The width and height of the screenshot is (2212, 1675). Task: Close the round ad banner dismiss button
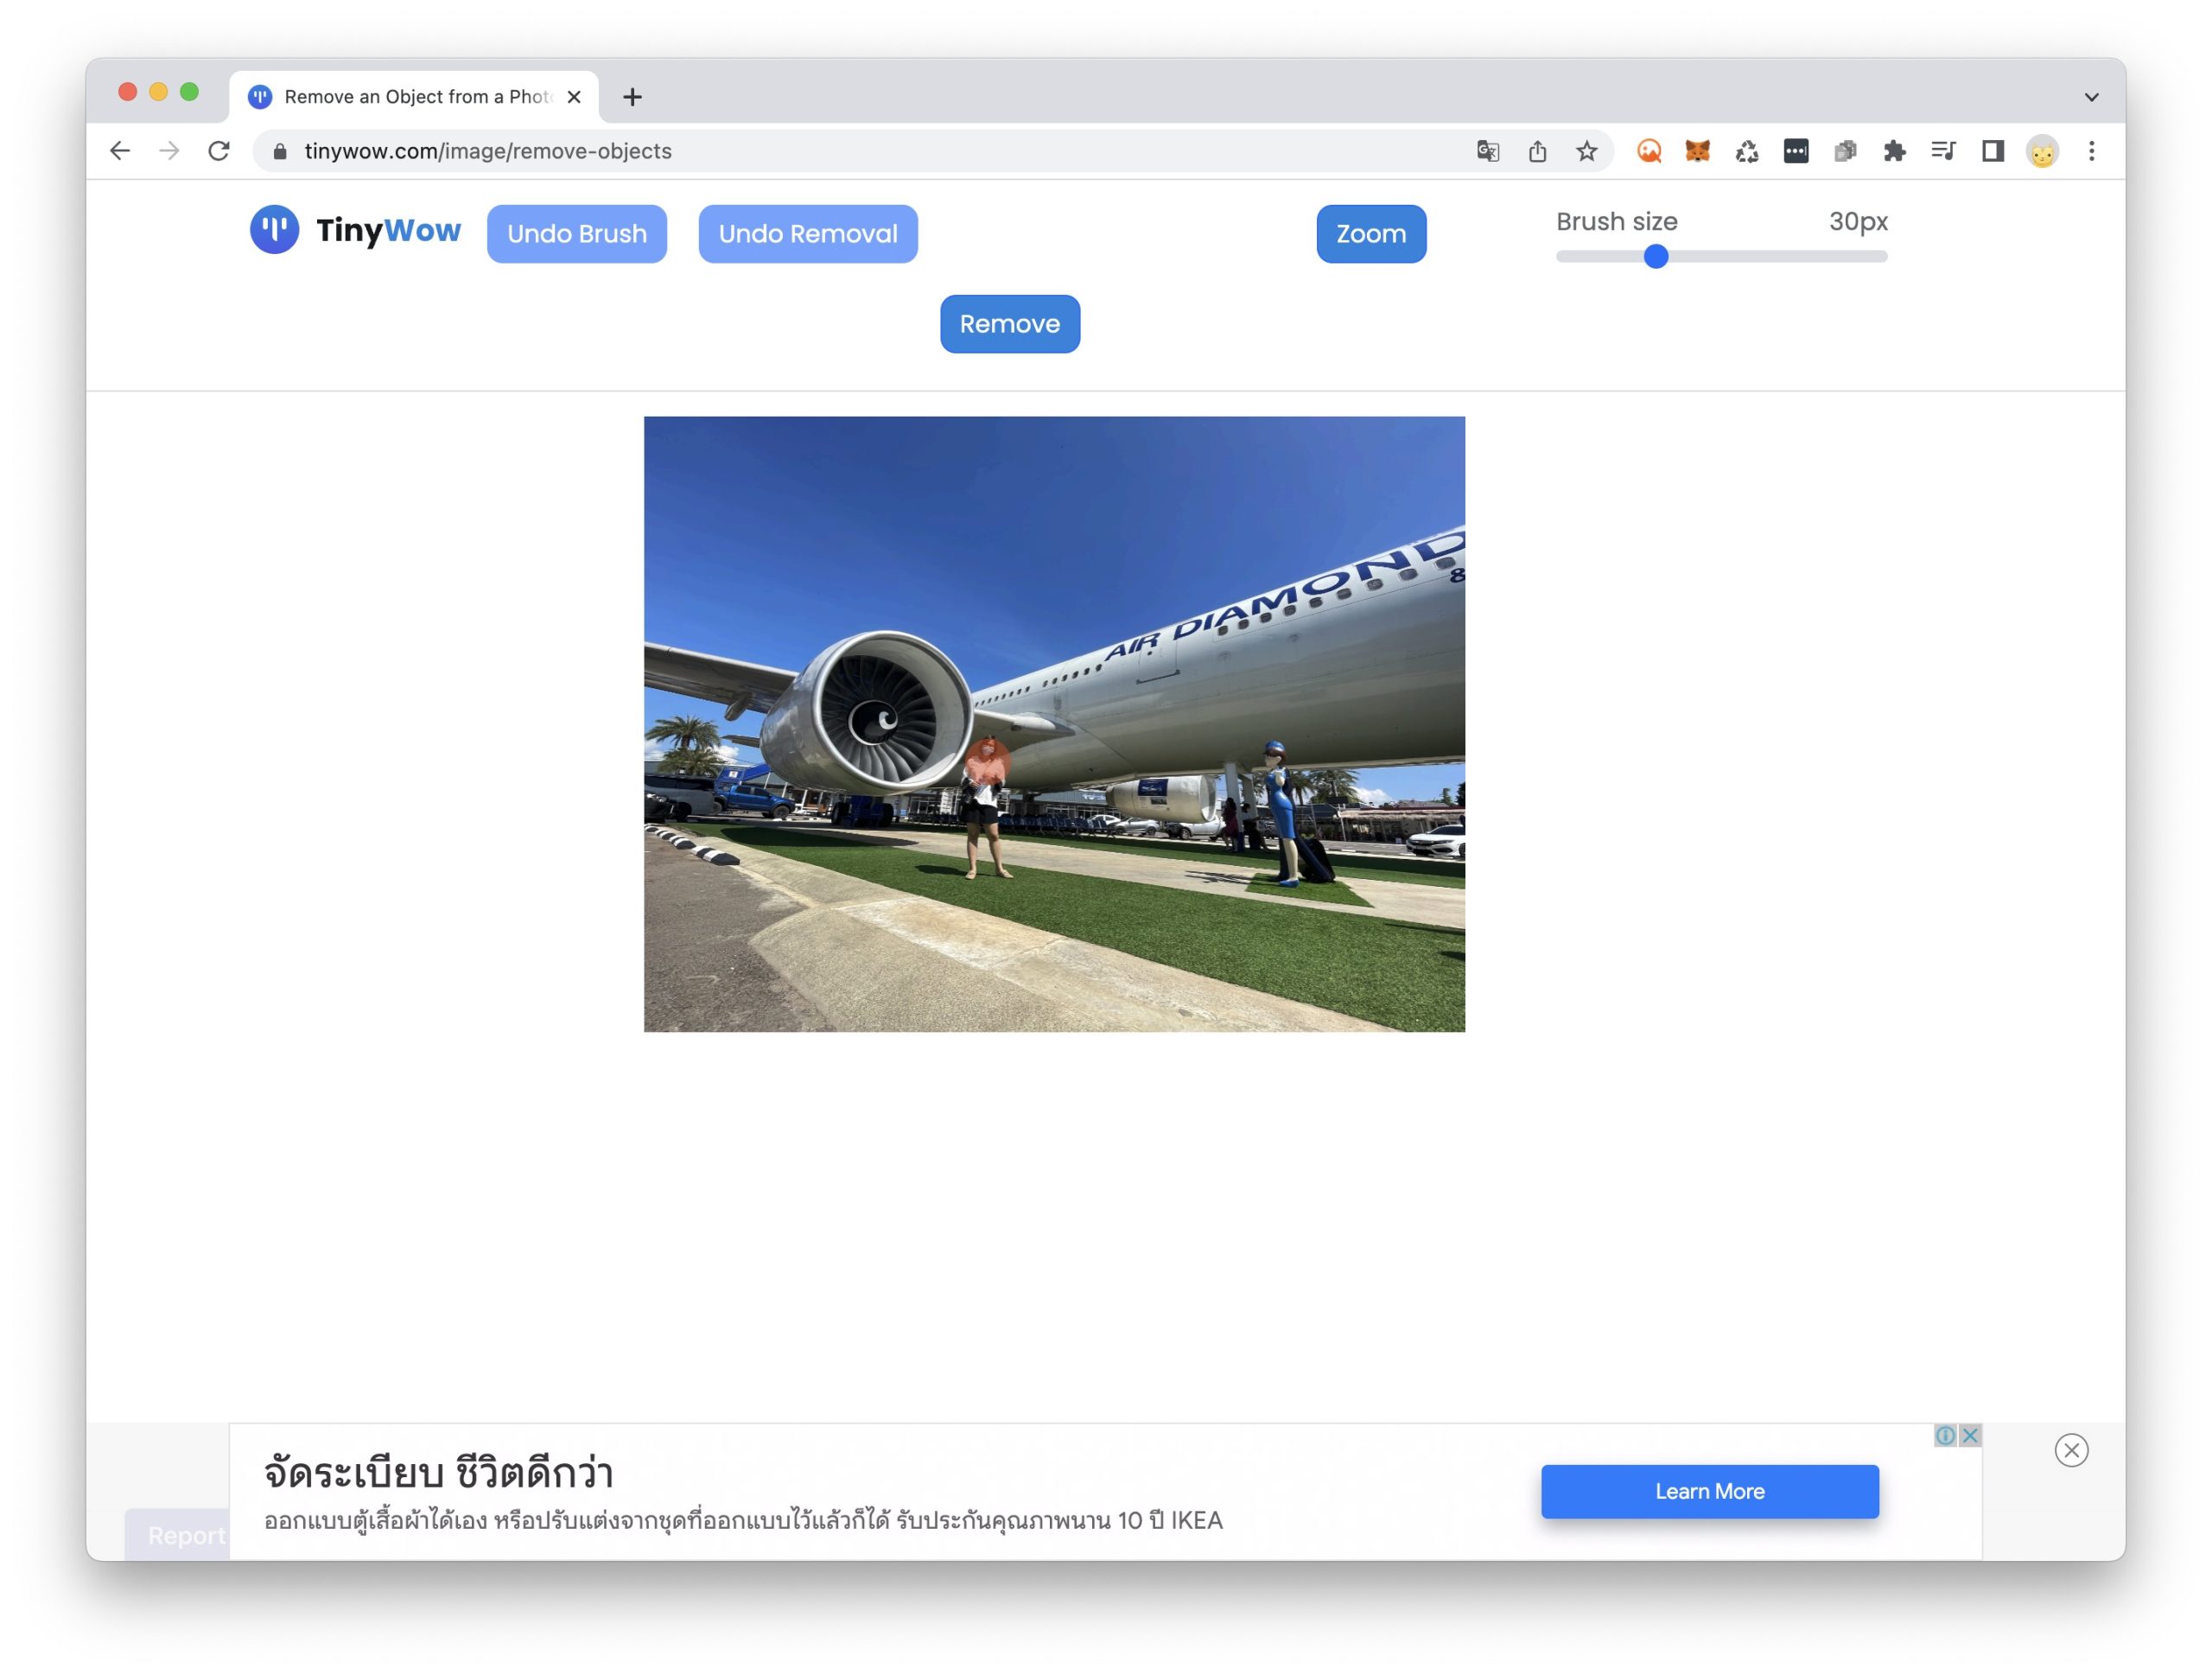click(x=2071, y=1450)
